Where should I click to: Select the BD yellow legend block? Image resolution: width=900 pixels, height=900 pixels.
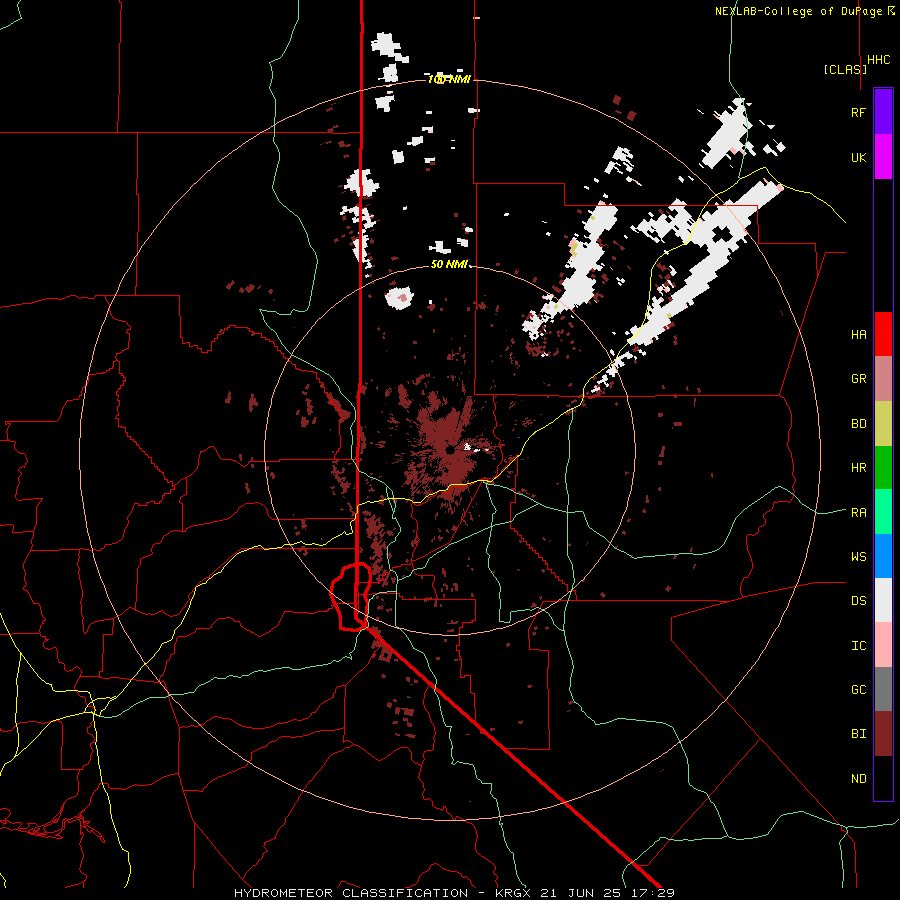pos(883,424)
